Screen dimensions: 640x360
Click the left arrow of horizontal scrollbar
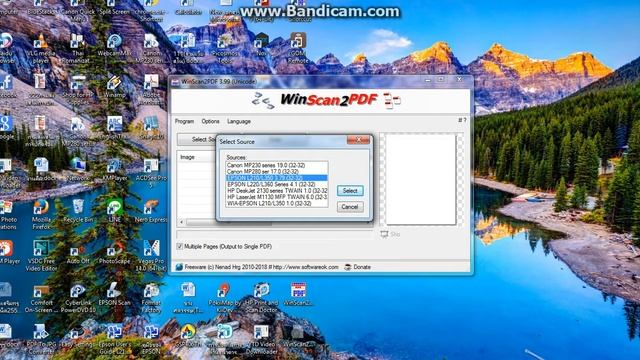tap(182, 222)
